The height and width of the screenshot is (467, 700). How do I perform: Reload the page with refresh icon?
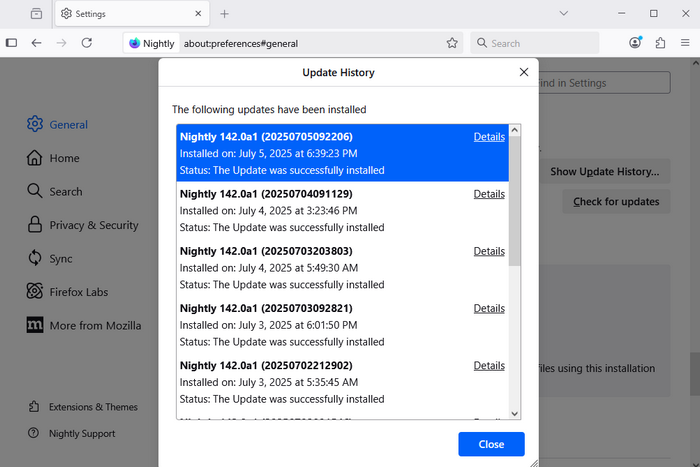(x=87, y=43)
